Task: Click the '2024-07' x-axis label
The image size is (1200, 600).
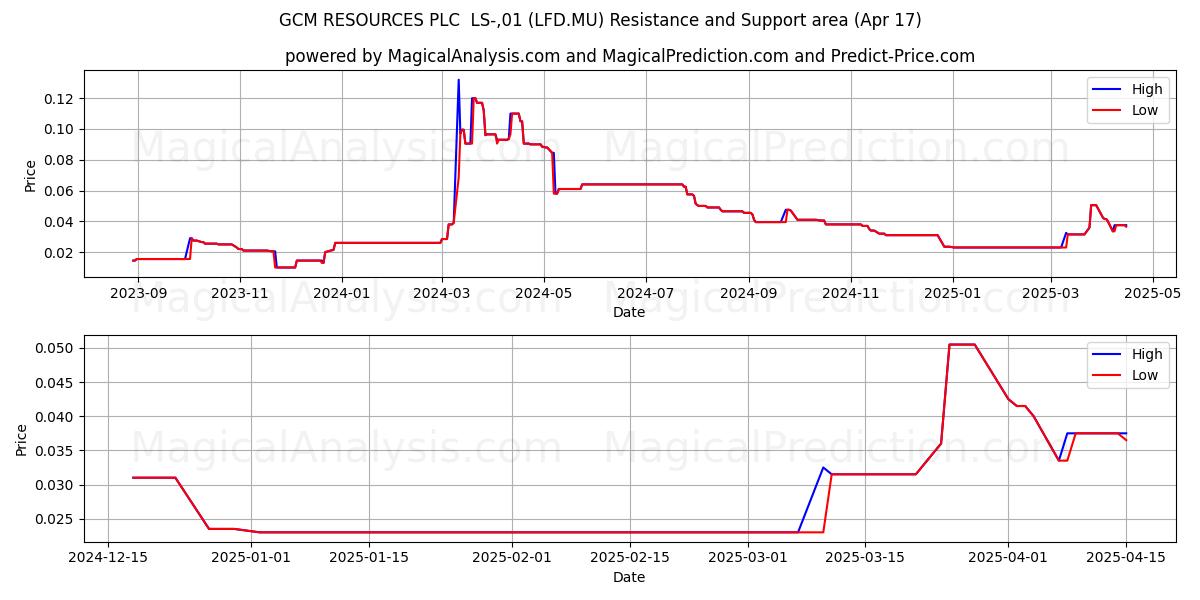Action: pos(646,293)
